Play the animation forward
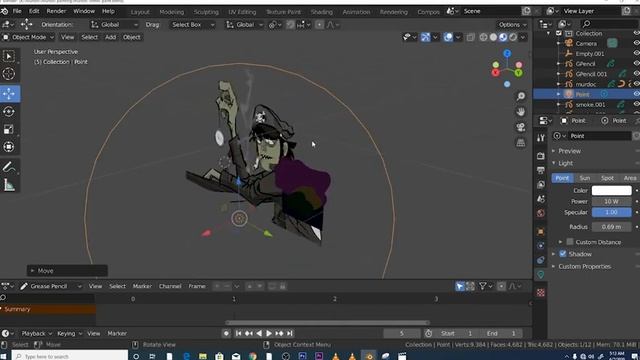The image size is (640, 360). click(x=269, y=333)
